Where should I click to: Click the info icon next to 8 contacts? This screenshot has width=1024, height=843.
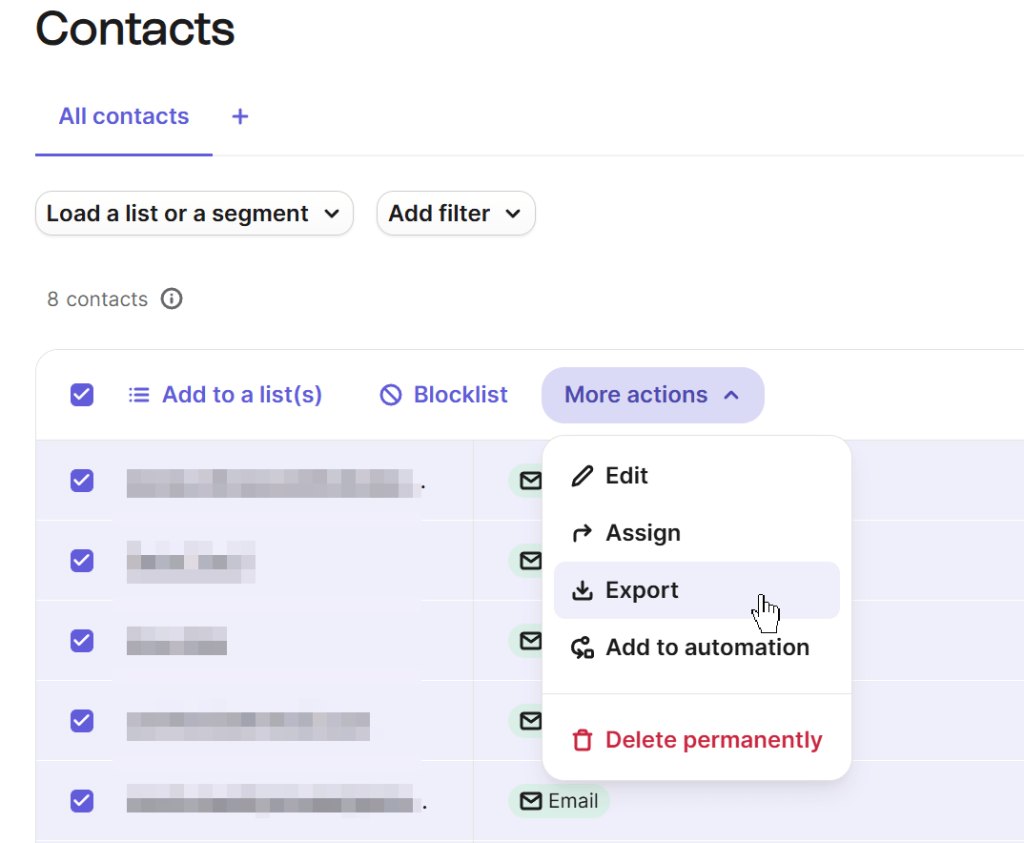(171, 299)
